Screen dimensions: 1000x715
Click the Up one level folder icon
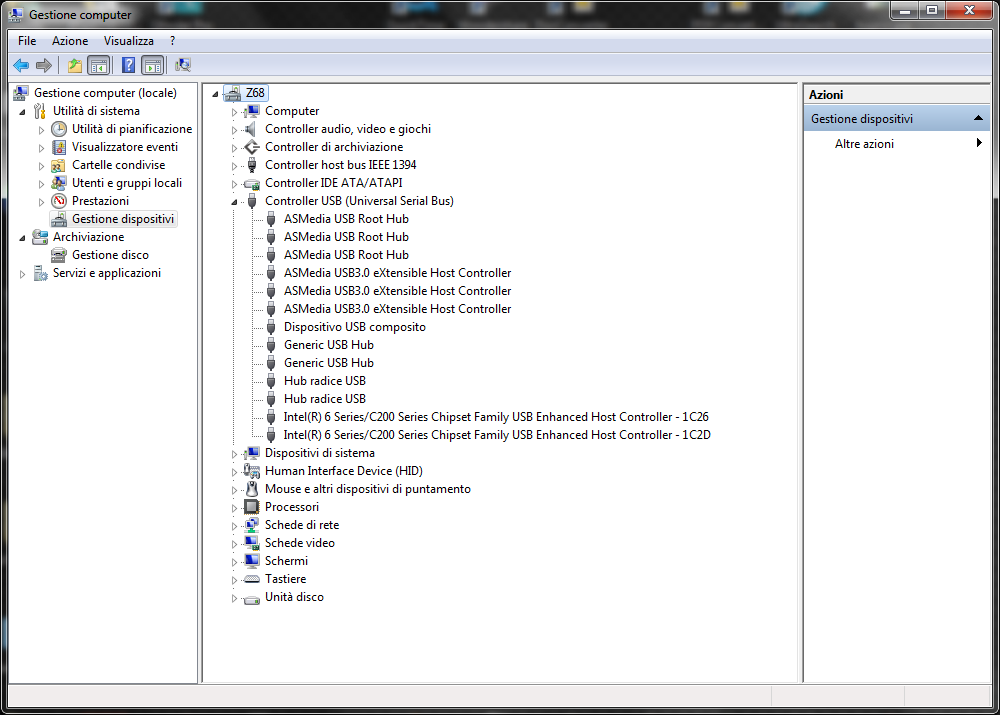(75, 65)
